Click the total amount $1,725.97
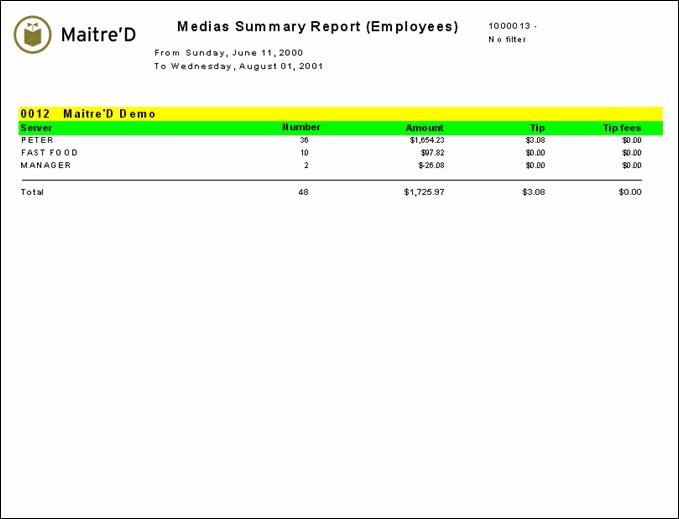The image size is (679, 519). click(x=424, y=191)
